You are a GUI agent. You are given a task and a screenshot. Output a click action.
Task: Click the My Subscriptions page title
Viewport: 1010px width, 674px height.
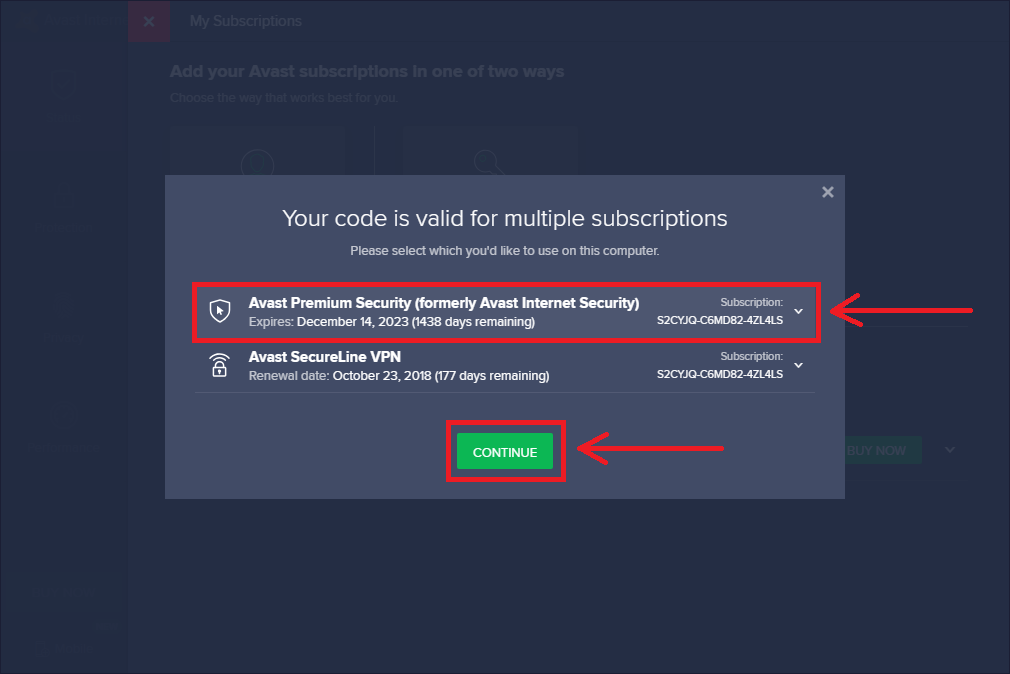tap(245, 21)
